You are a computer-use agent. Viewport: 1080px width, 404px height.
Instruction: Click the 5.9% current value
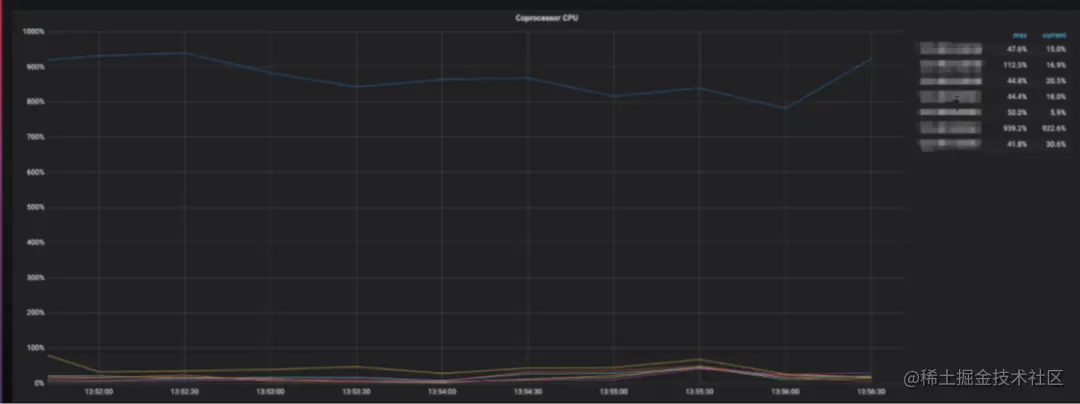(1058, 112)
